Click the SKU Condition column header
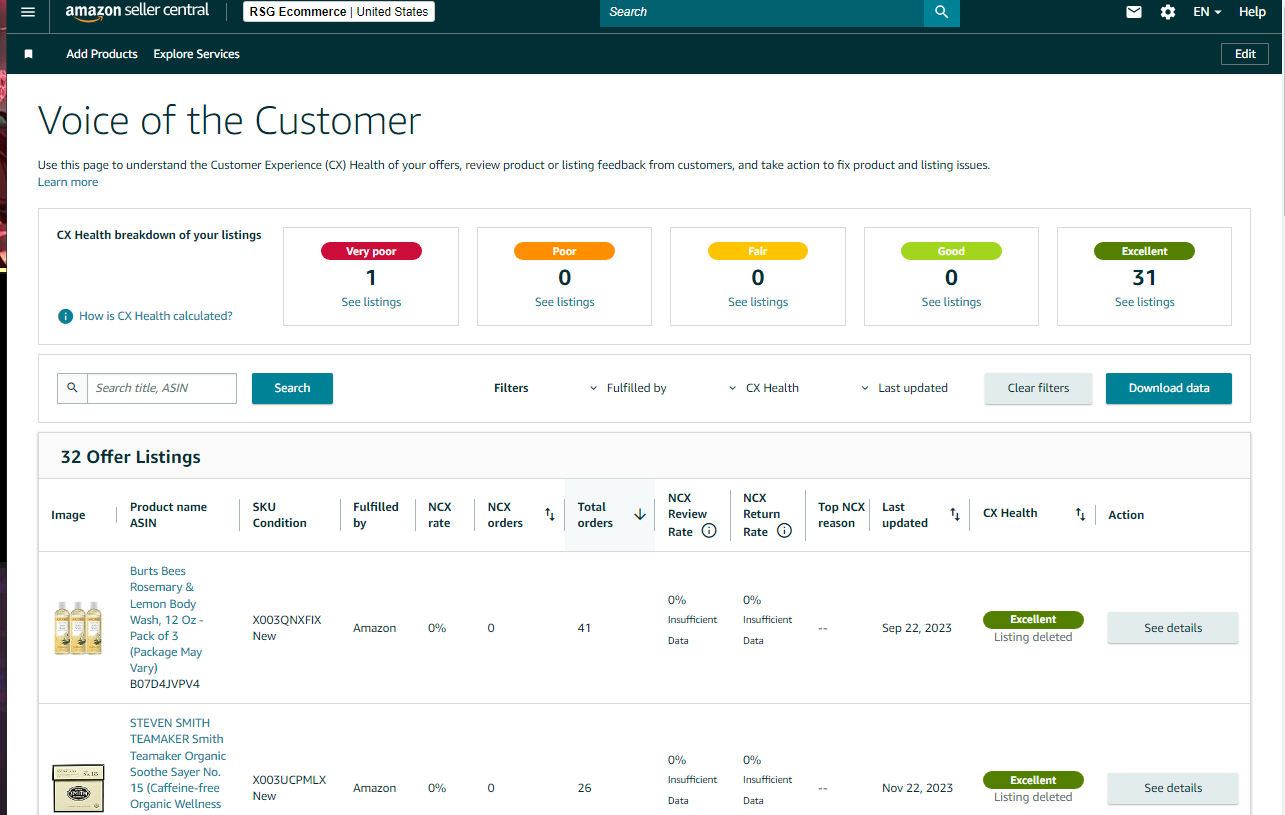This screenshot has height=815, width=1285. [280, 515]
